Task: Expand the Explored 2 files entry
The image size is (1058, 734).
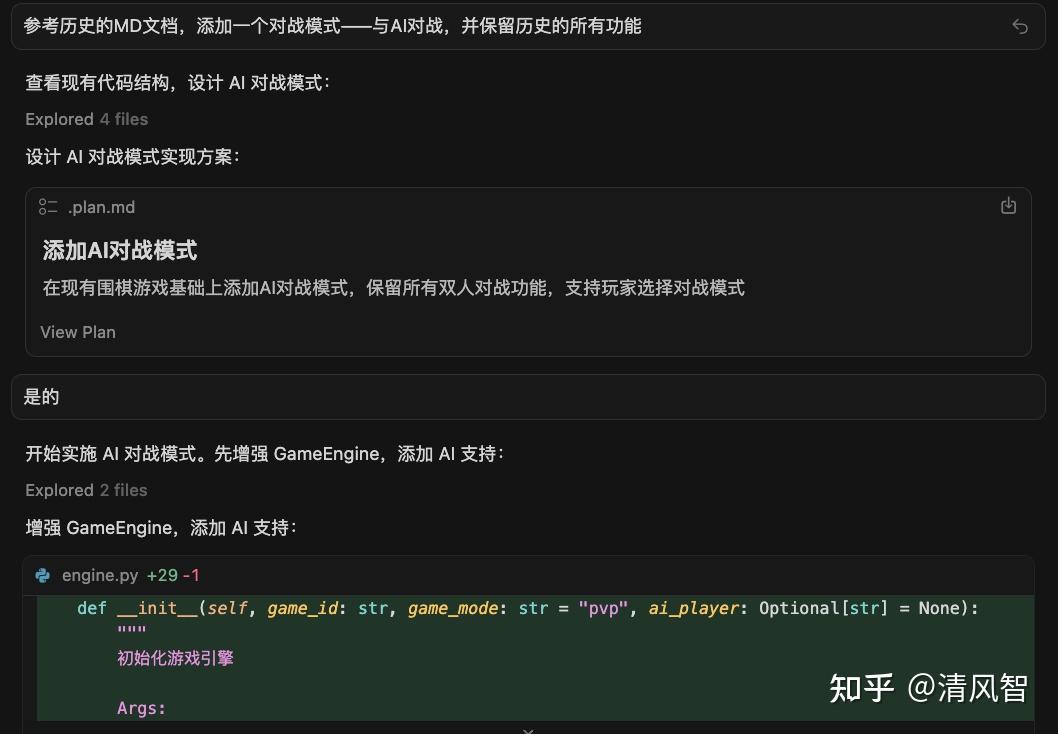Action: coord(86,490)
